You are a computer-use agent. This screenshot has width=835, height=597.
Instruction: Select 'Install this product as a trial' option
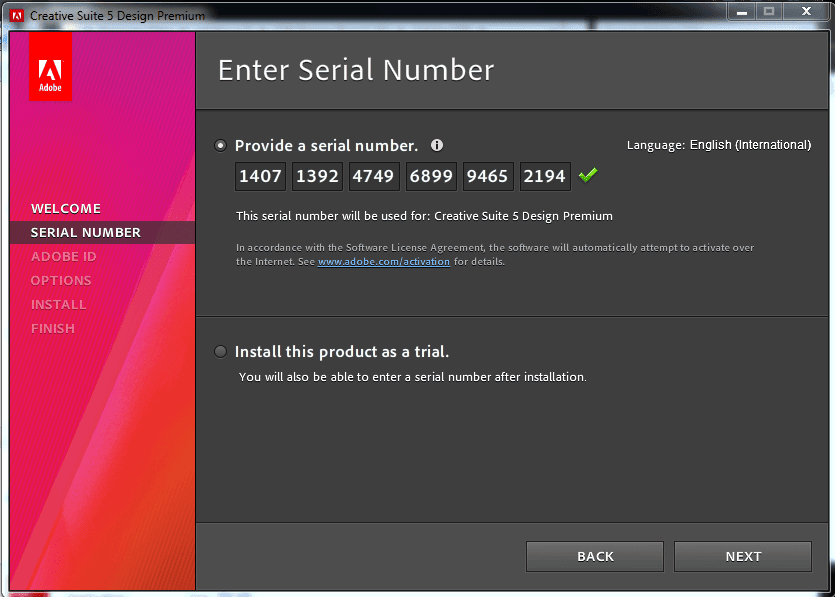click(x=220, y=351)
